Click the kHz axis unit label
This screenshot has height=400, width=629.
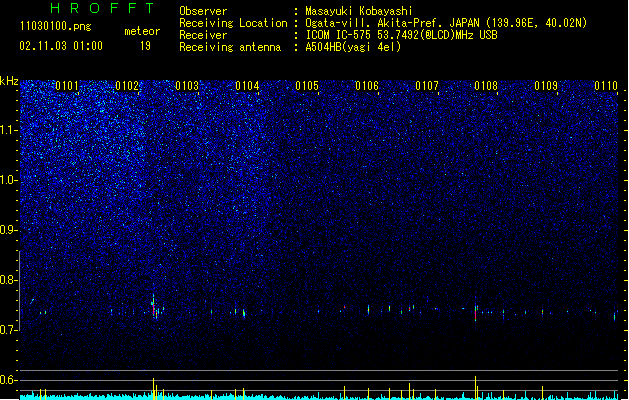(x=9, y=81)
